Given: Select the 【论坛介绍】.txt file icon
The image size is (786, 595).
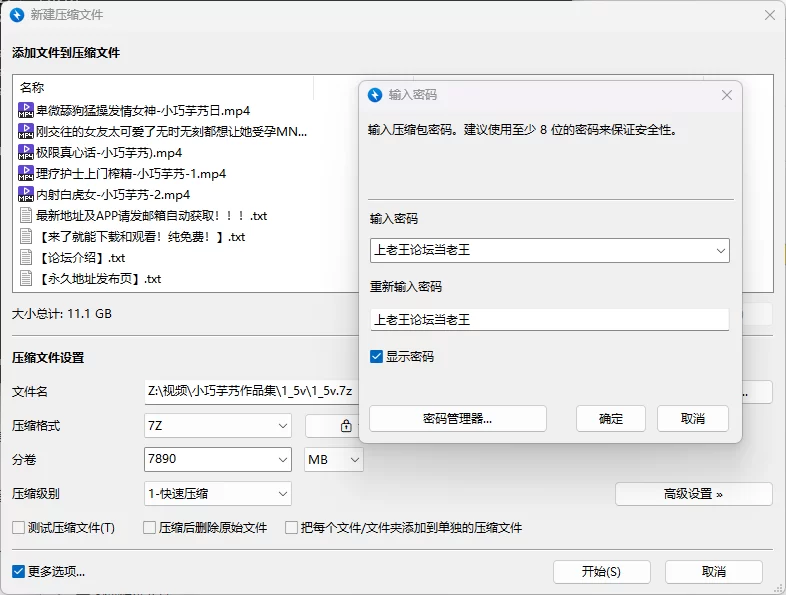Looking at the screenshot, I should coord(26,258).
